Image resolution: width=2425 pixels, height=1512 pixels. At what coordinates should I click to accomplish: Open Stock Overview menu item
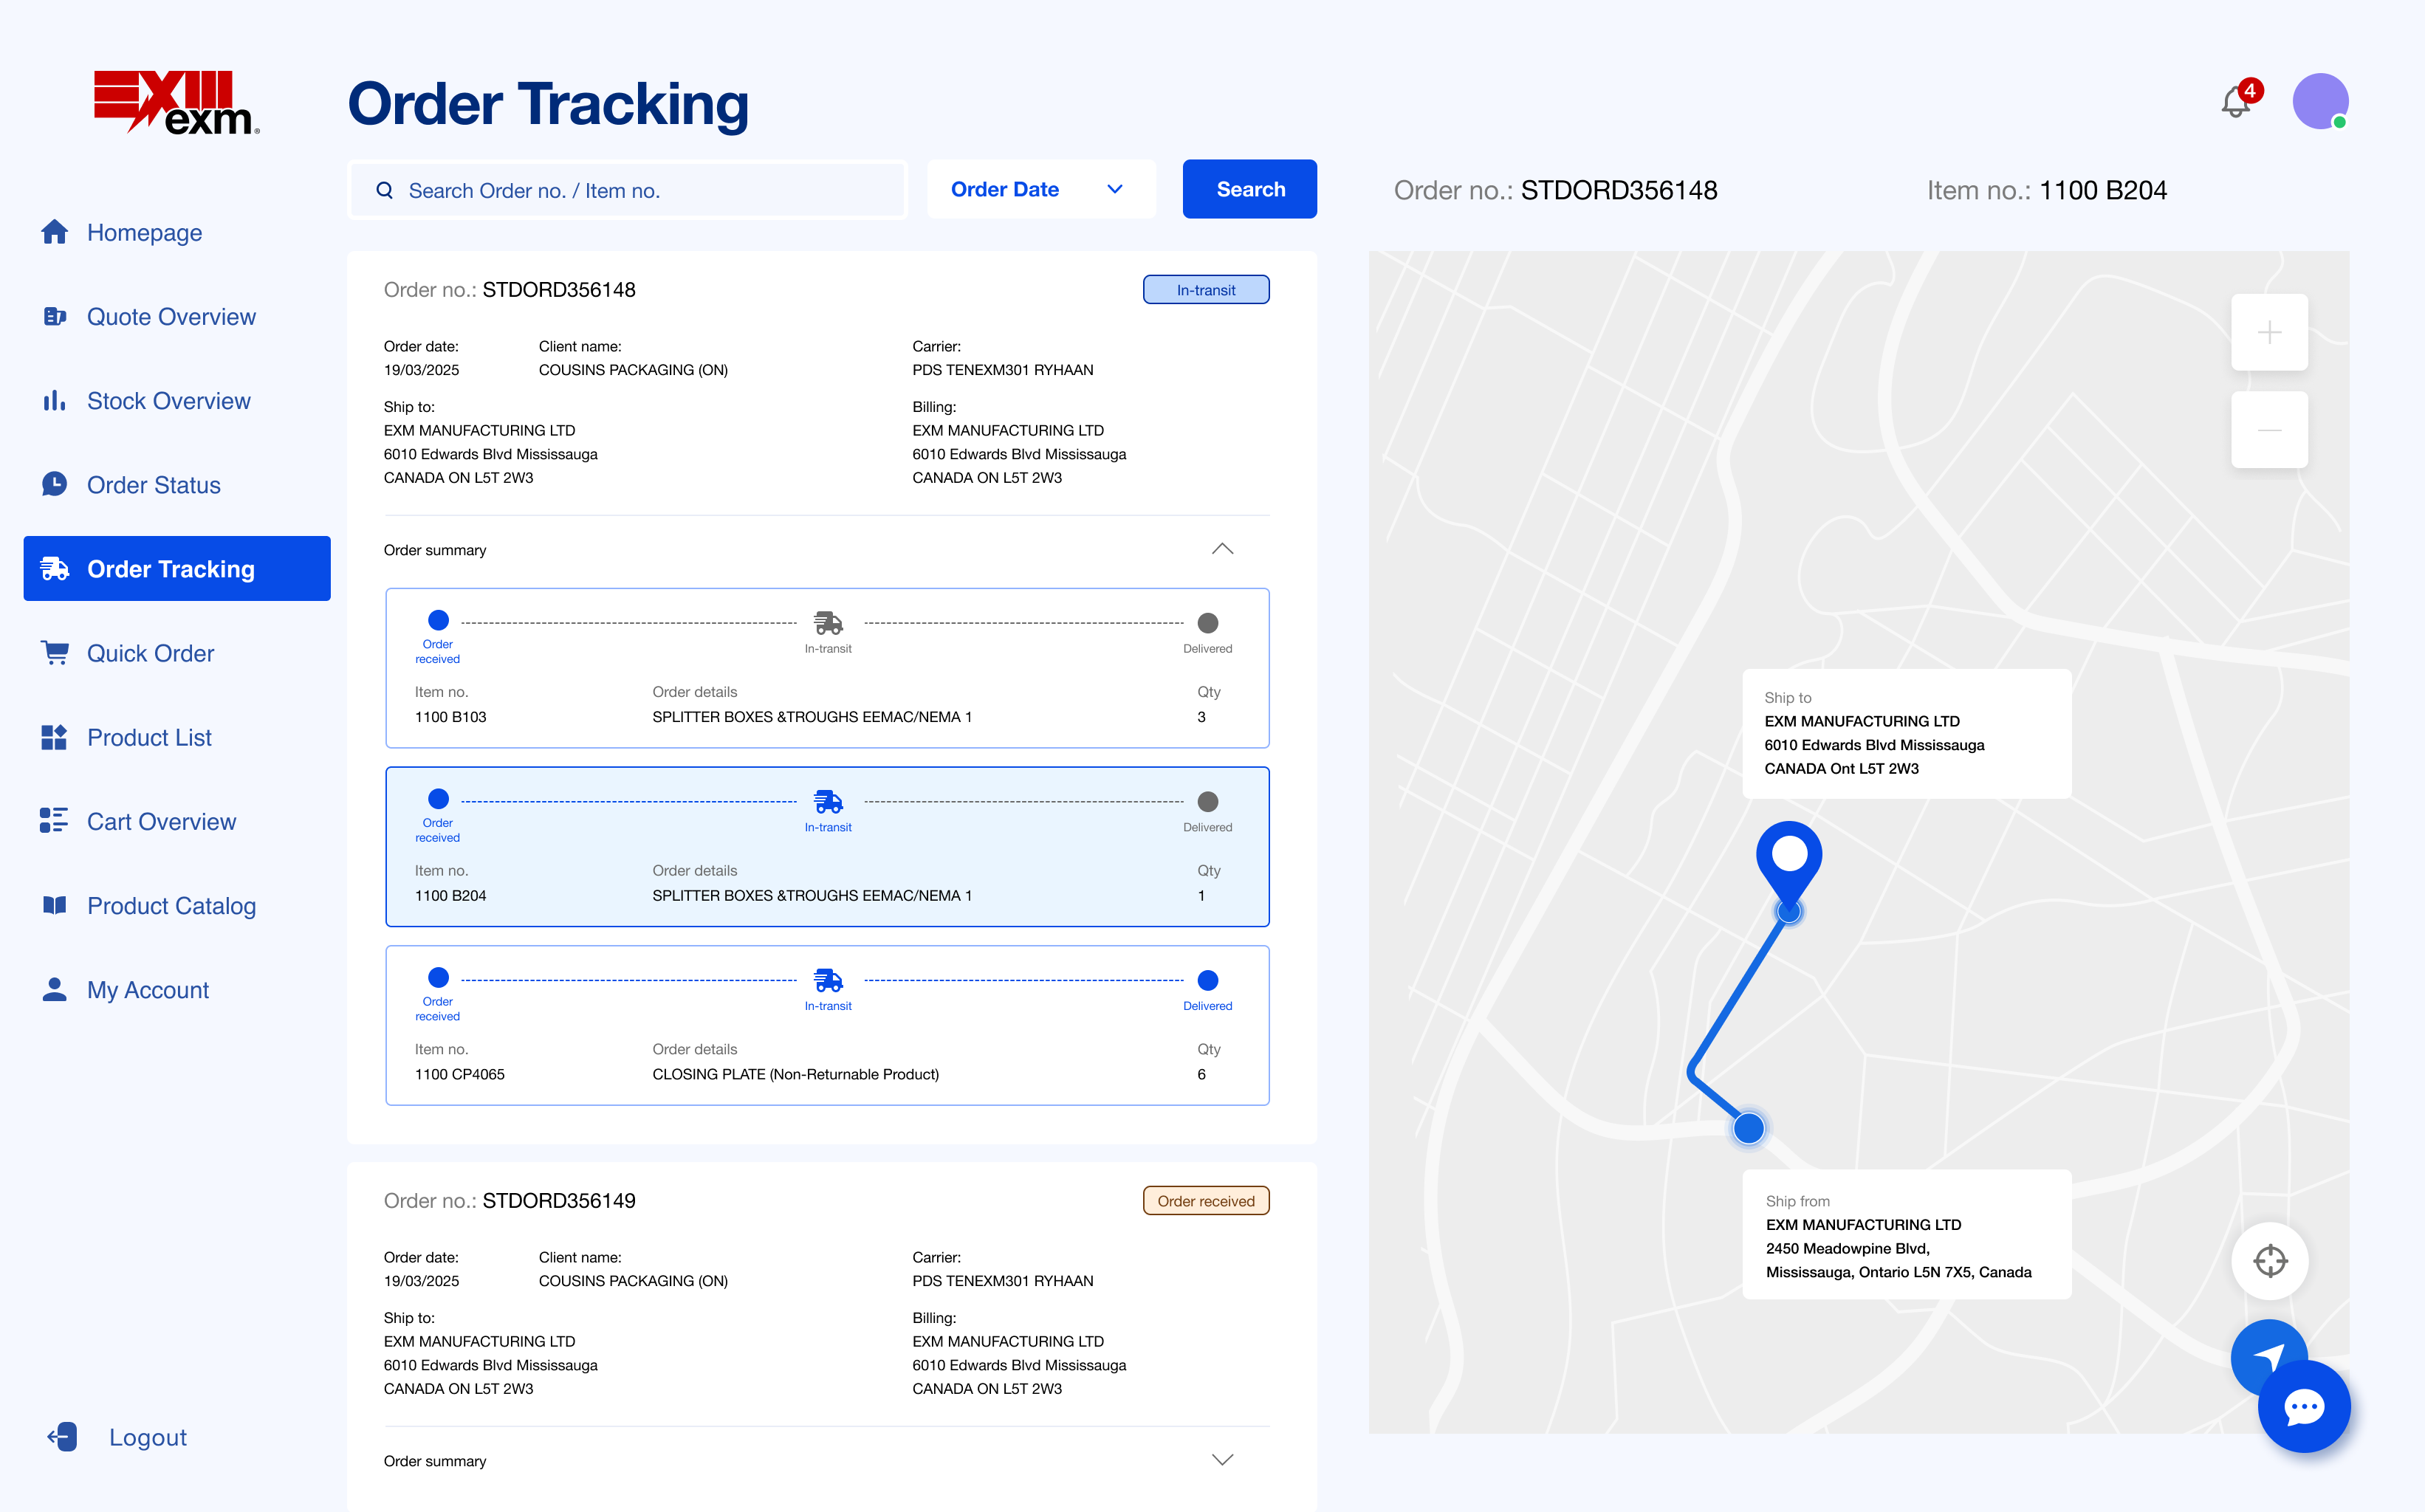[168, 401]
